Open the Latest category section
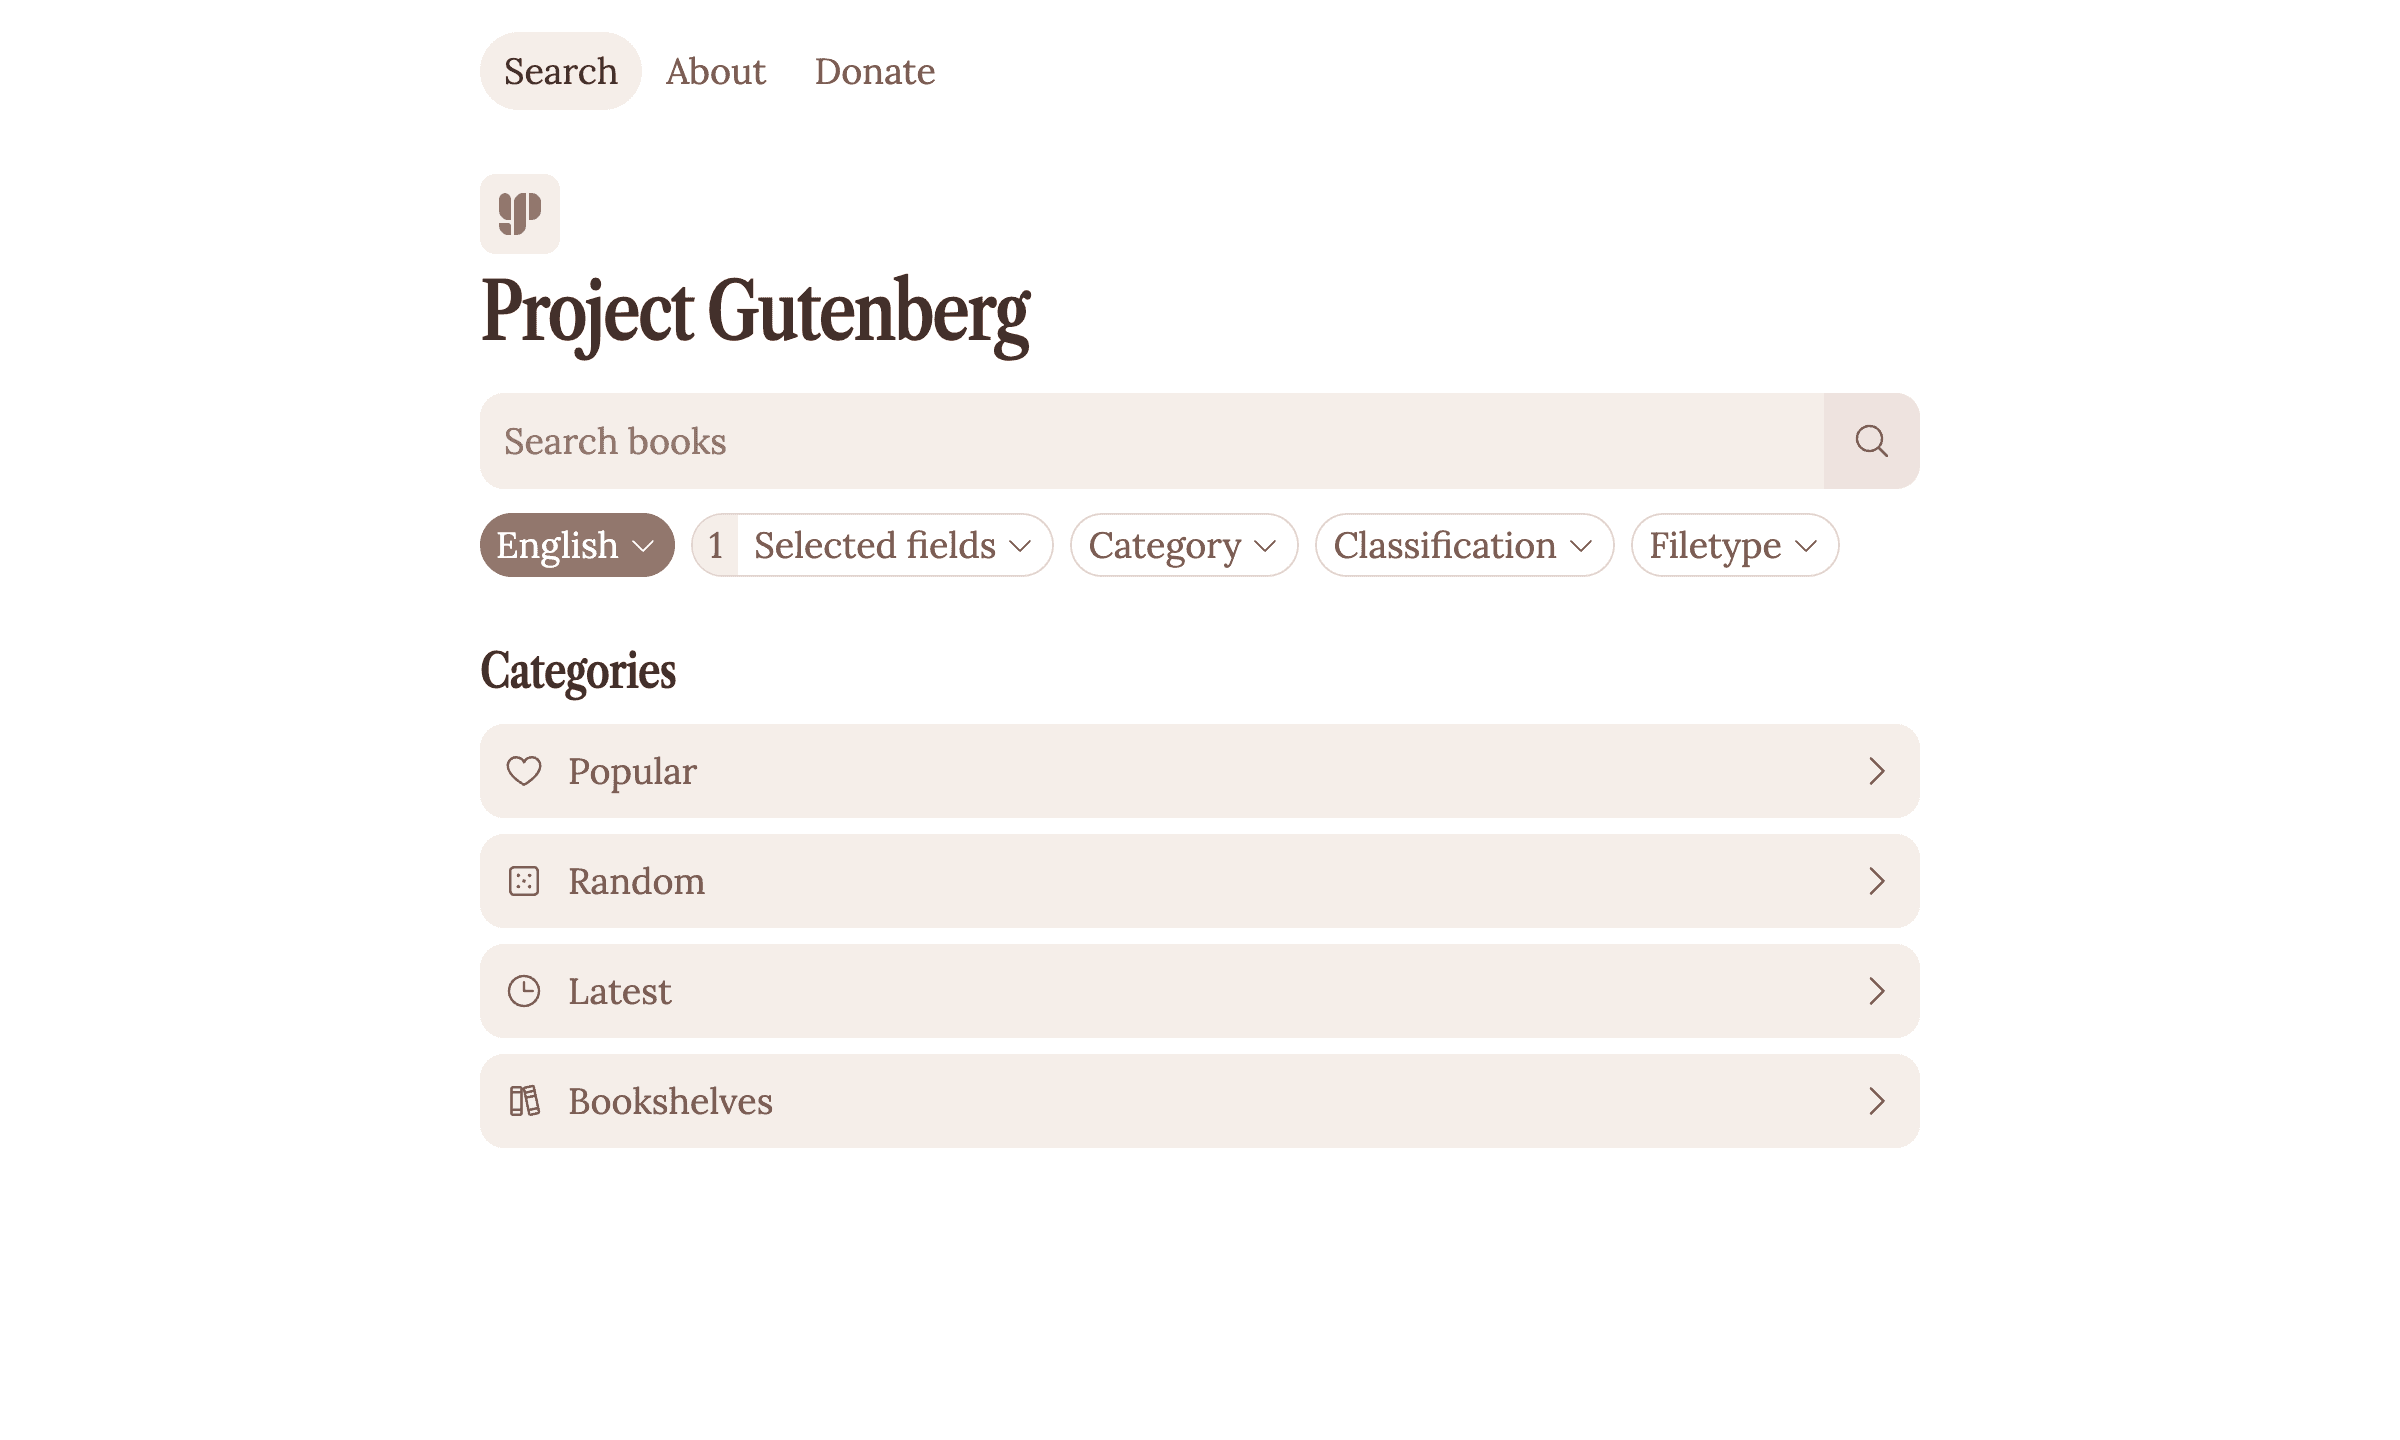This screenshot has height=1440, width=2400. coord(1200,991)
